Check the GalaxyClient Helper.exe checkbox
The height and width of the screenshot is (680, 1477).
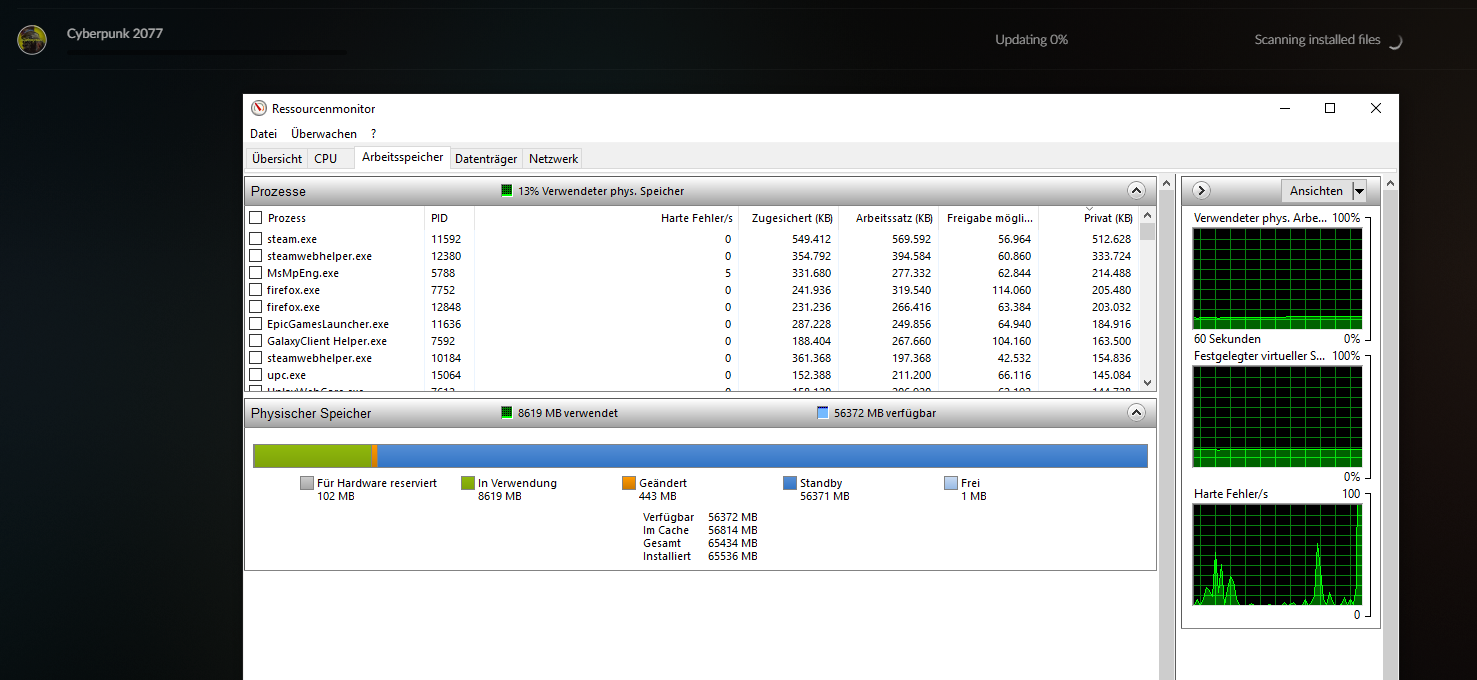point(256,341)
